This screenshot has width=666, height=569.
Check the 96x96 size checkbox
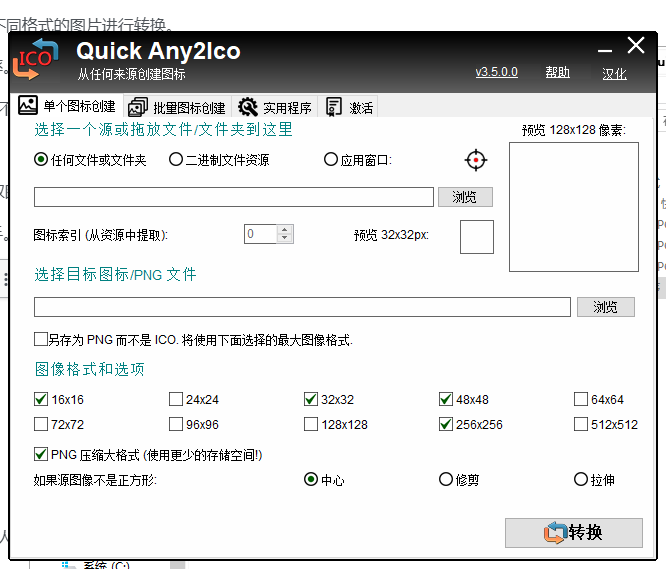175,424
